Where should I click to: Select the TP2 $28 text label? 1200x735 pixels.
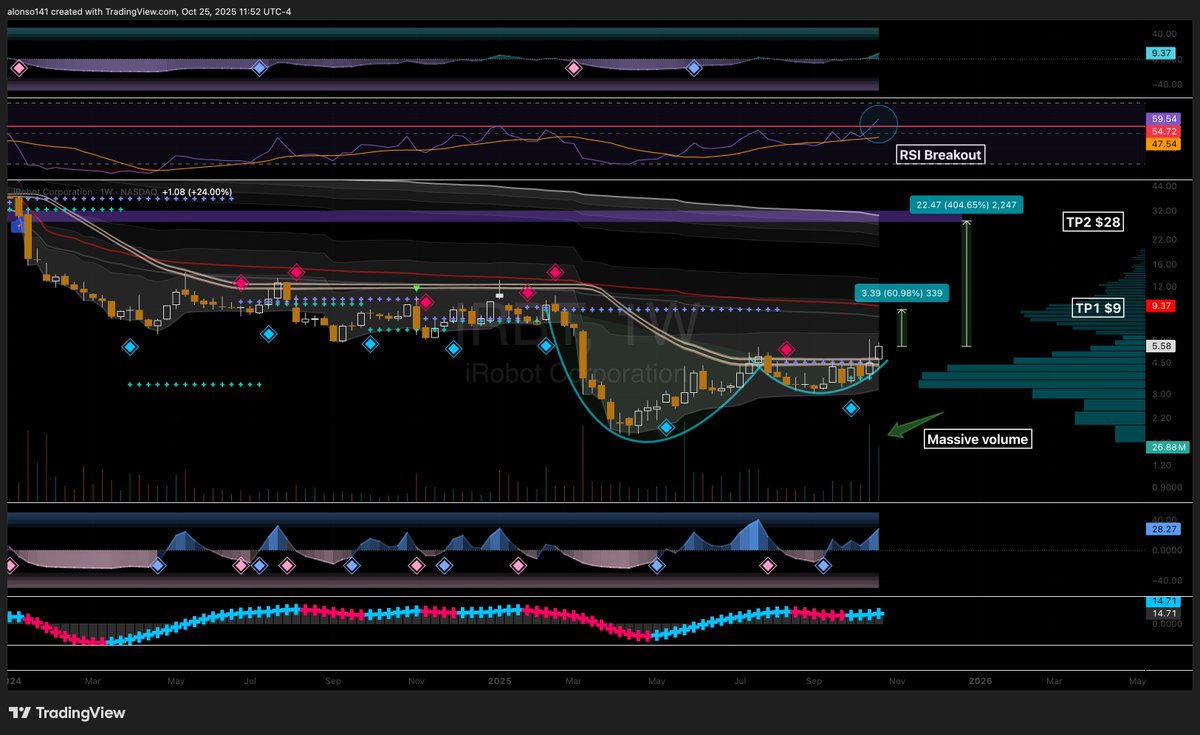click(x=1093, y=222)
